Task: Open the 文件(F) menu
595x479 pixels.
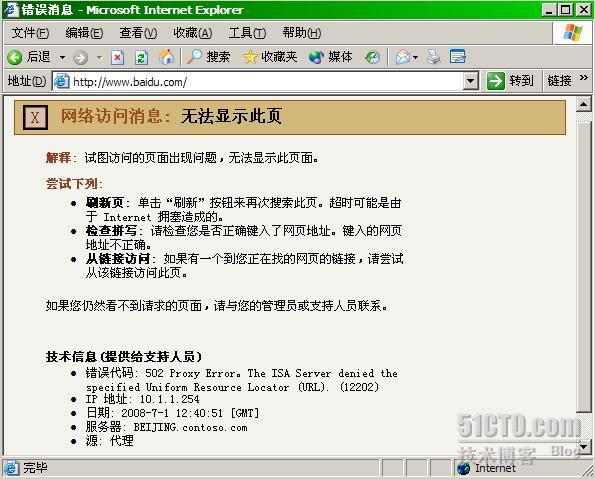Action: click(30, 33)
